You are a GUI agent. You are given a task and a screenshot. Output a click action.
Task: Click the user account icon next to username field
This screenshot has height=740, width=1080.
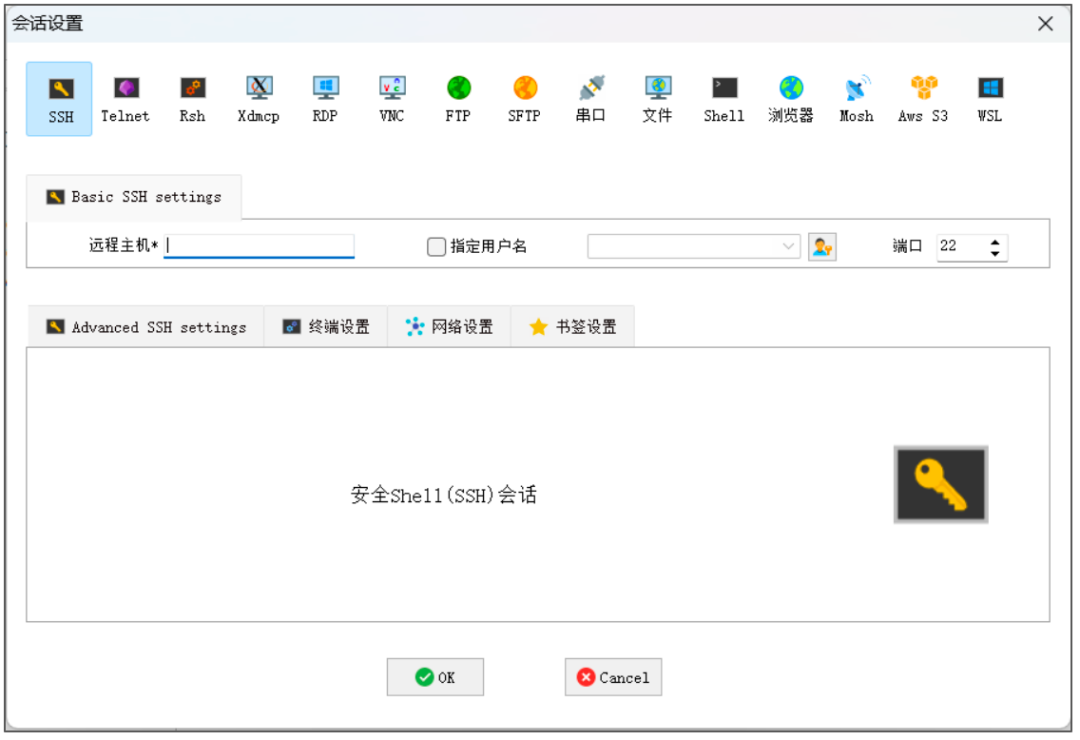(x=821, y=246)
